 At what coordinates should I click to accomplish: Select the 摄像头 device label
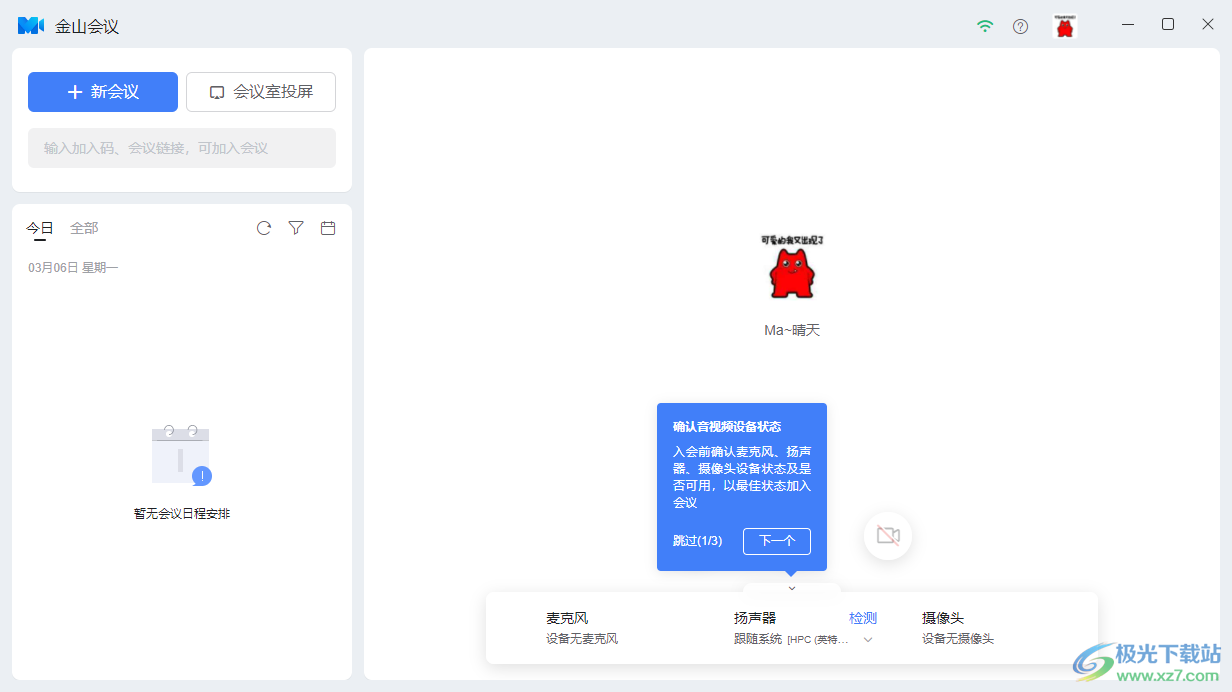click(x=943, y=618)
